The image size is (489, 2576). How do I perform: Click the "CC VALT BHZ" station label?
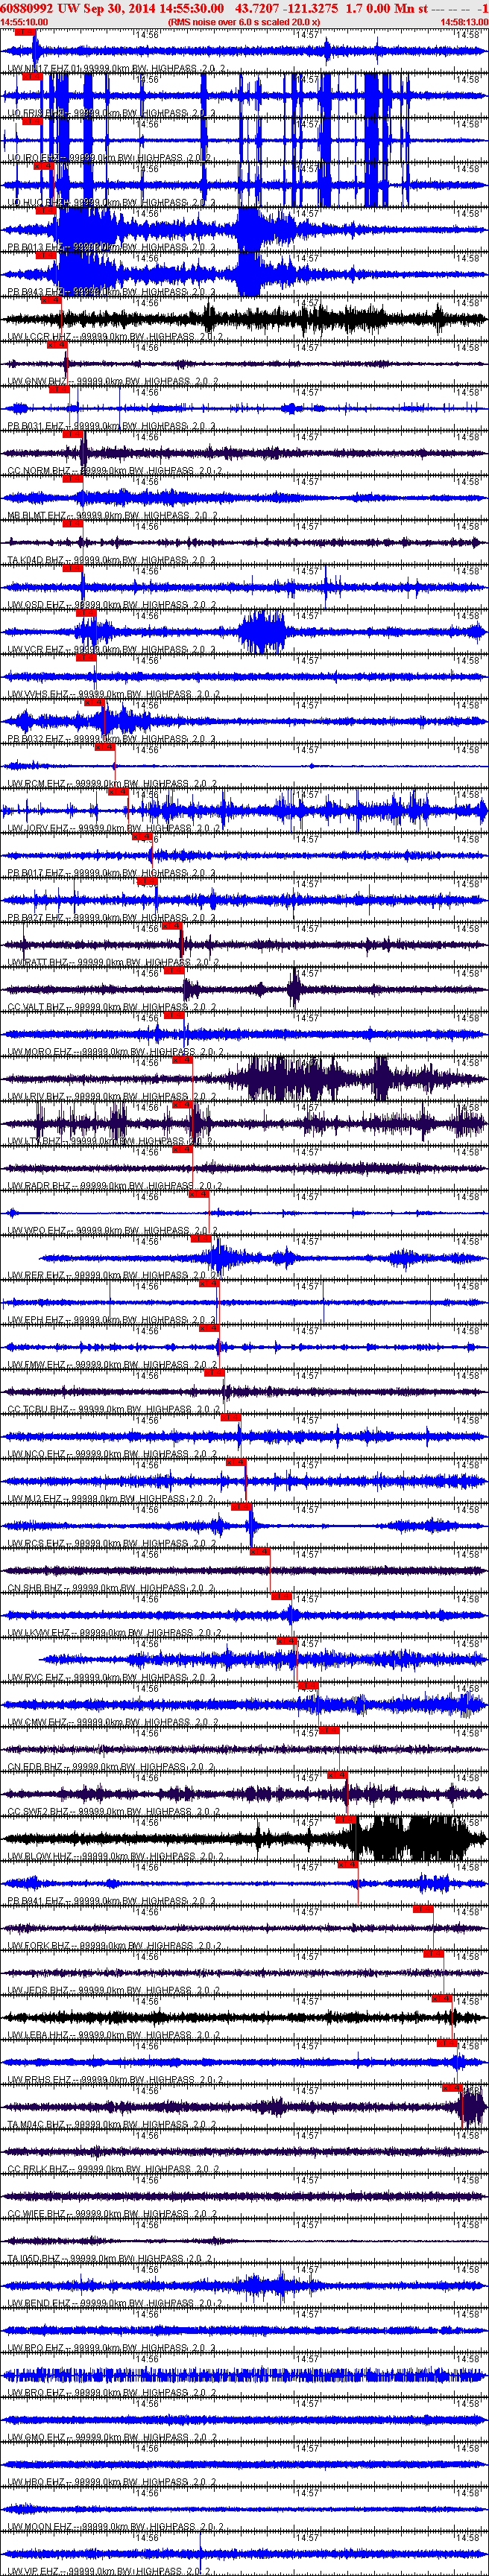(x=37, y=1008)
